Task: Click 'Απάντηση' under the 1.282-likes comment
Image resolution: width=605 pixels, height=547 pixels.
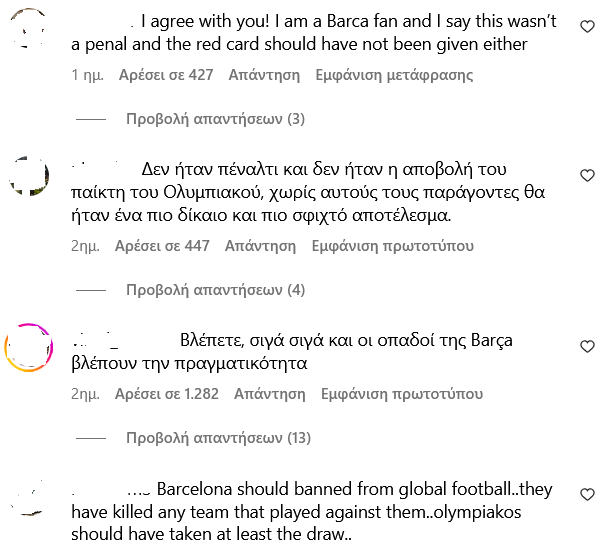Action: pyautogui.click(x=269, y=394)
